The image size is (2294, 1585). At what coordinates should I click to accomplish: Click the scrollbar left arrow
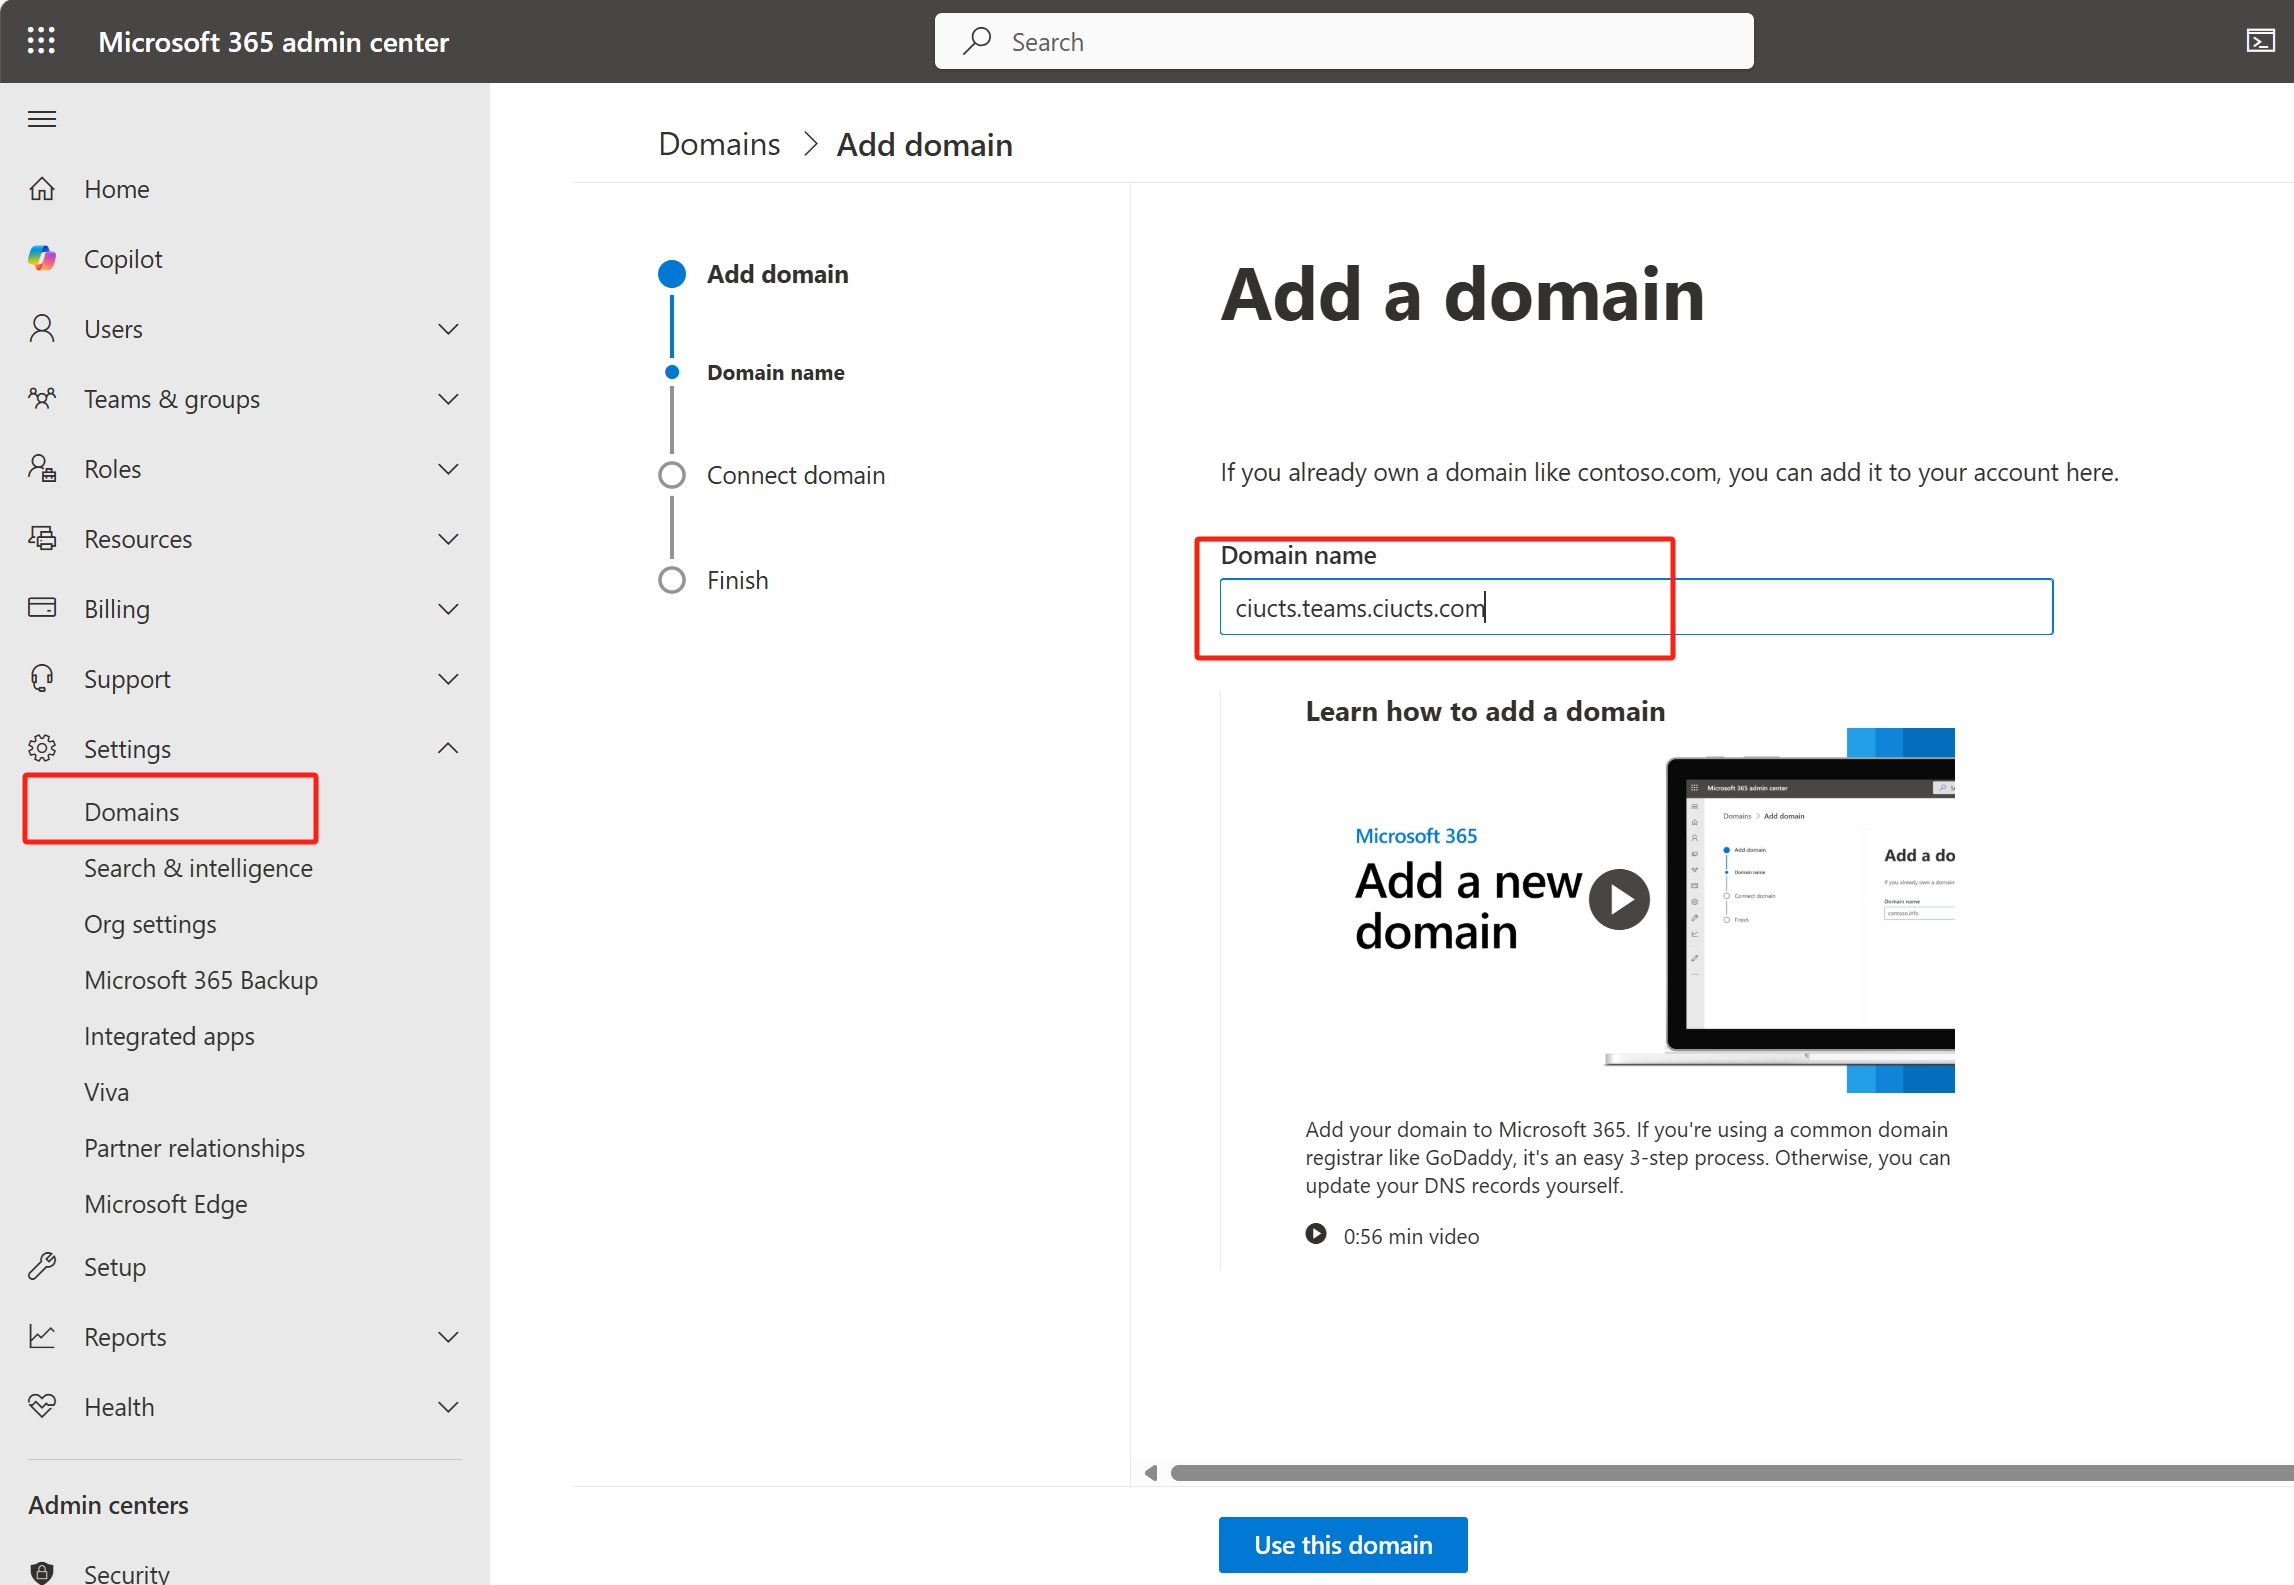(x=1150, y=1473)
